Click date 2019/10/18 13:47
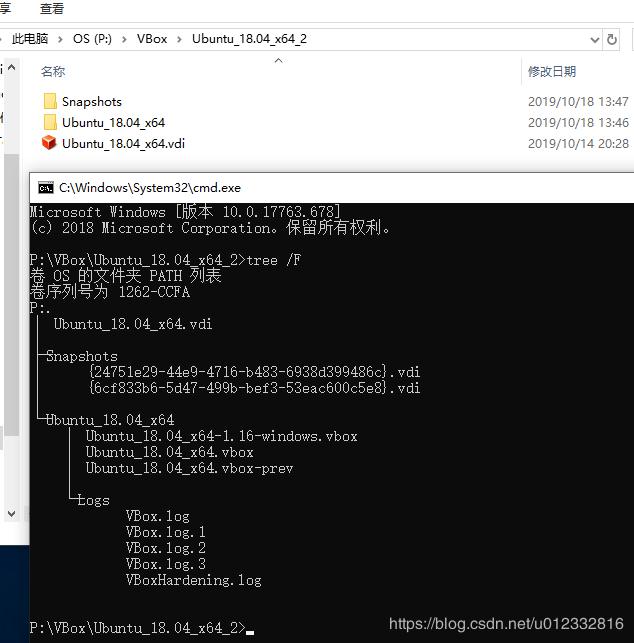634x643 pixels. (578, 102)
